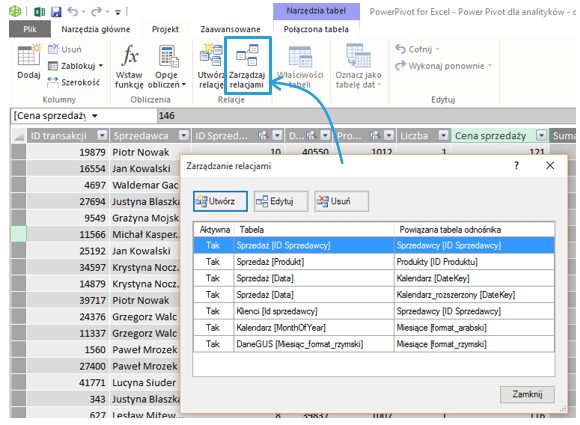Click transaction ID cell 41771

68,382
